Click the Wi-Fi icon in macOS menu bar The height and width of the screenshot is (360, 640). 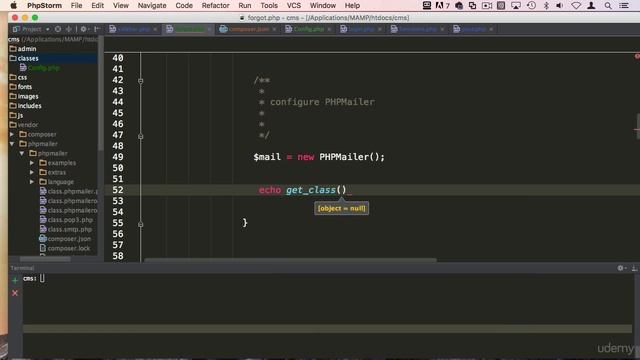576,6
